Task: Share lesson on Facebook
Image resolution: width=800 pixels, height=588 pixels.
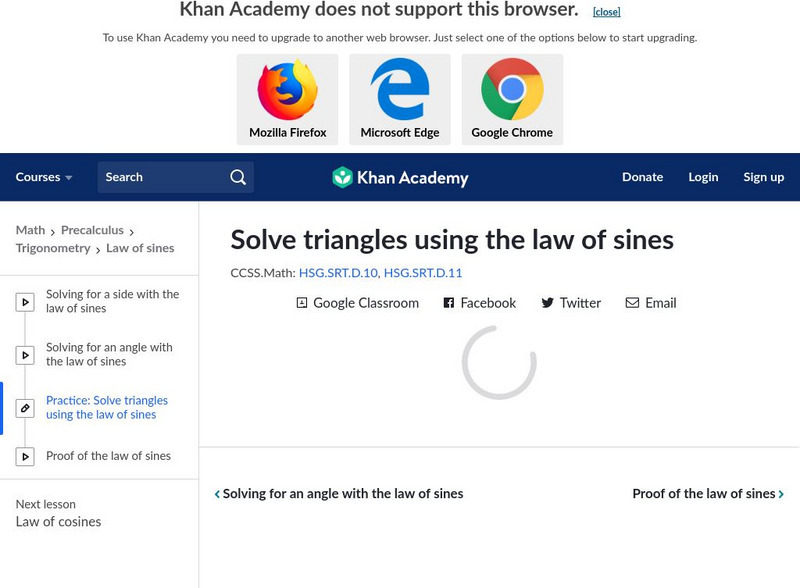Action: 479,303
